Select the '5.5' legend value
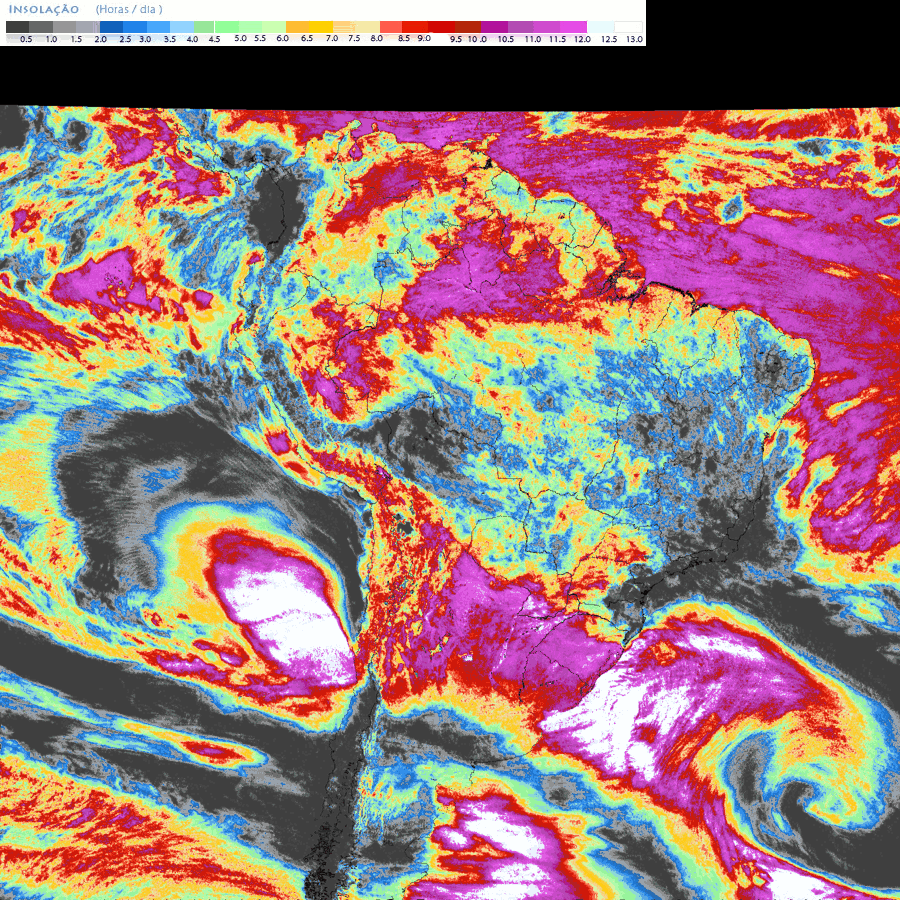900x900 pixels. tap(260, 38)
